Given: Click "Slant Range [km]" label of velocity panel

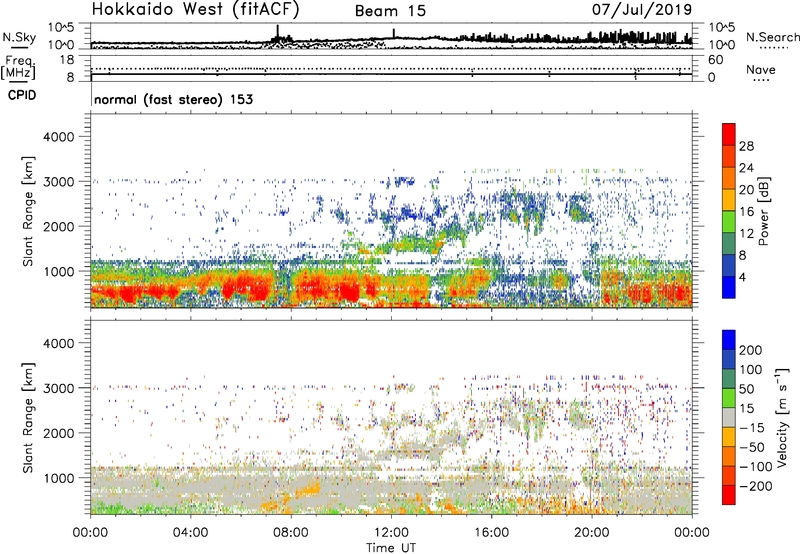Looking at the screenshot, I should coord(28,418).
